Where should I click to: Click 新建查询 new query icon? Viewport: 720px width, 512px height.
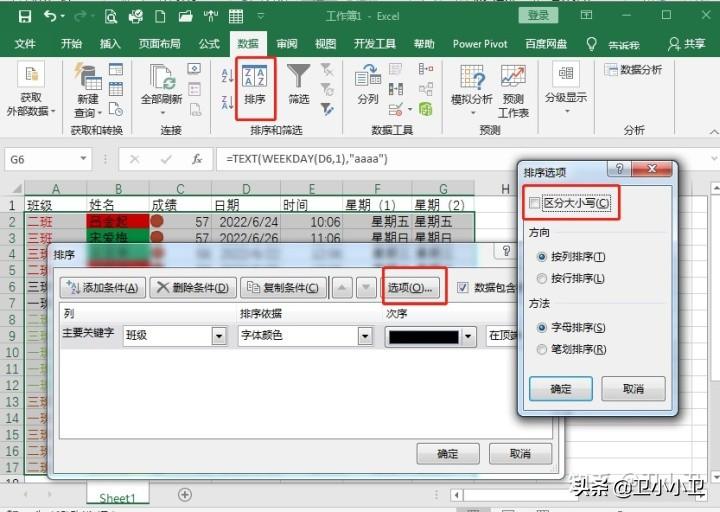click(x=88, y=90)
